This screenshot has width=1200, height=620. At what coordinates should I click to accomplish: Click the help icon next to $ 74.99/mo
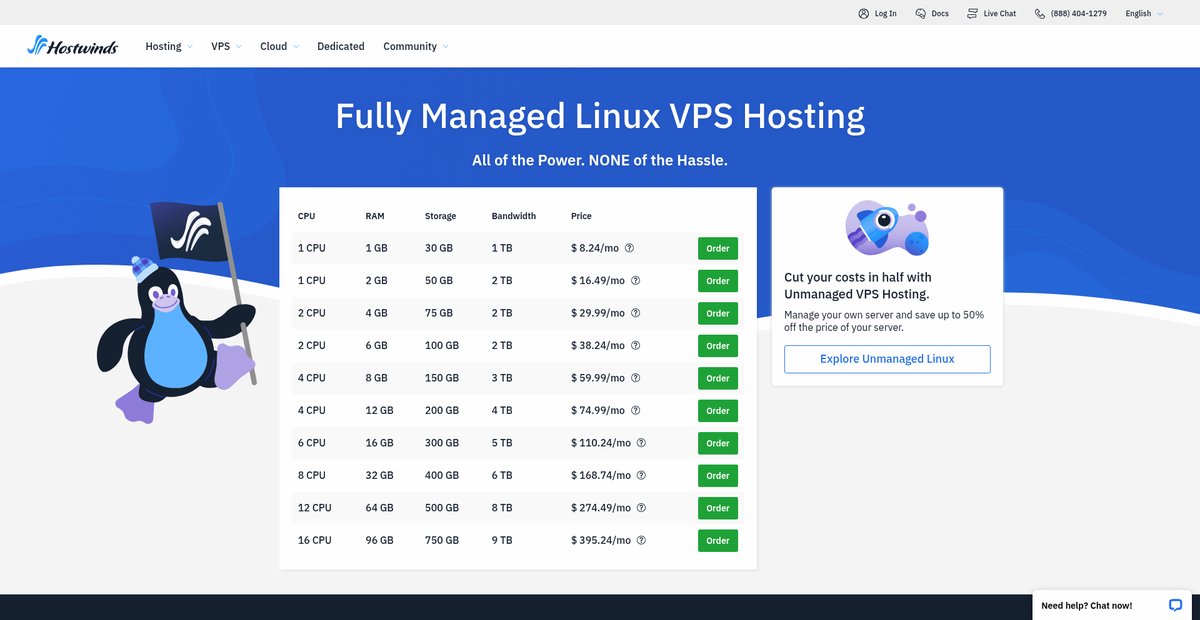point(635,410)
